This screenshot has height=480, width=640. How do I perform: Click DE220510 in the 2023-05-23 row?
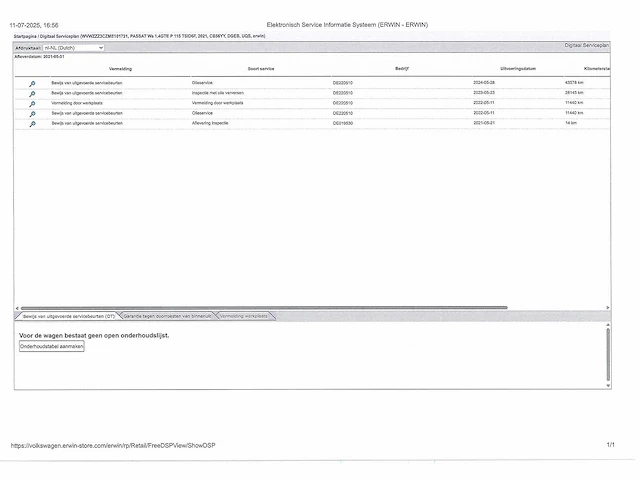(343, 93)
